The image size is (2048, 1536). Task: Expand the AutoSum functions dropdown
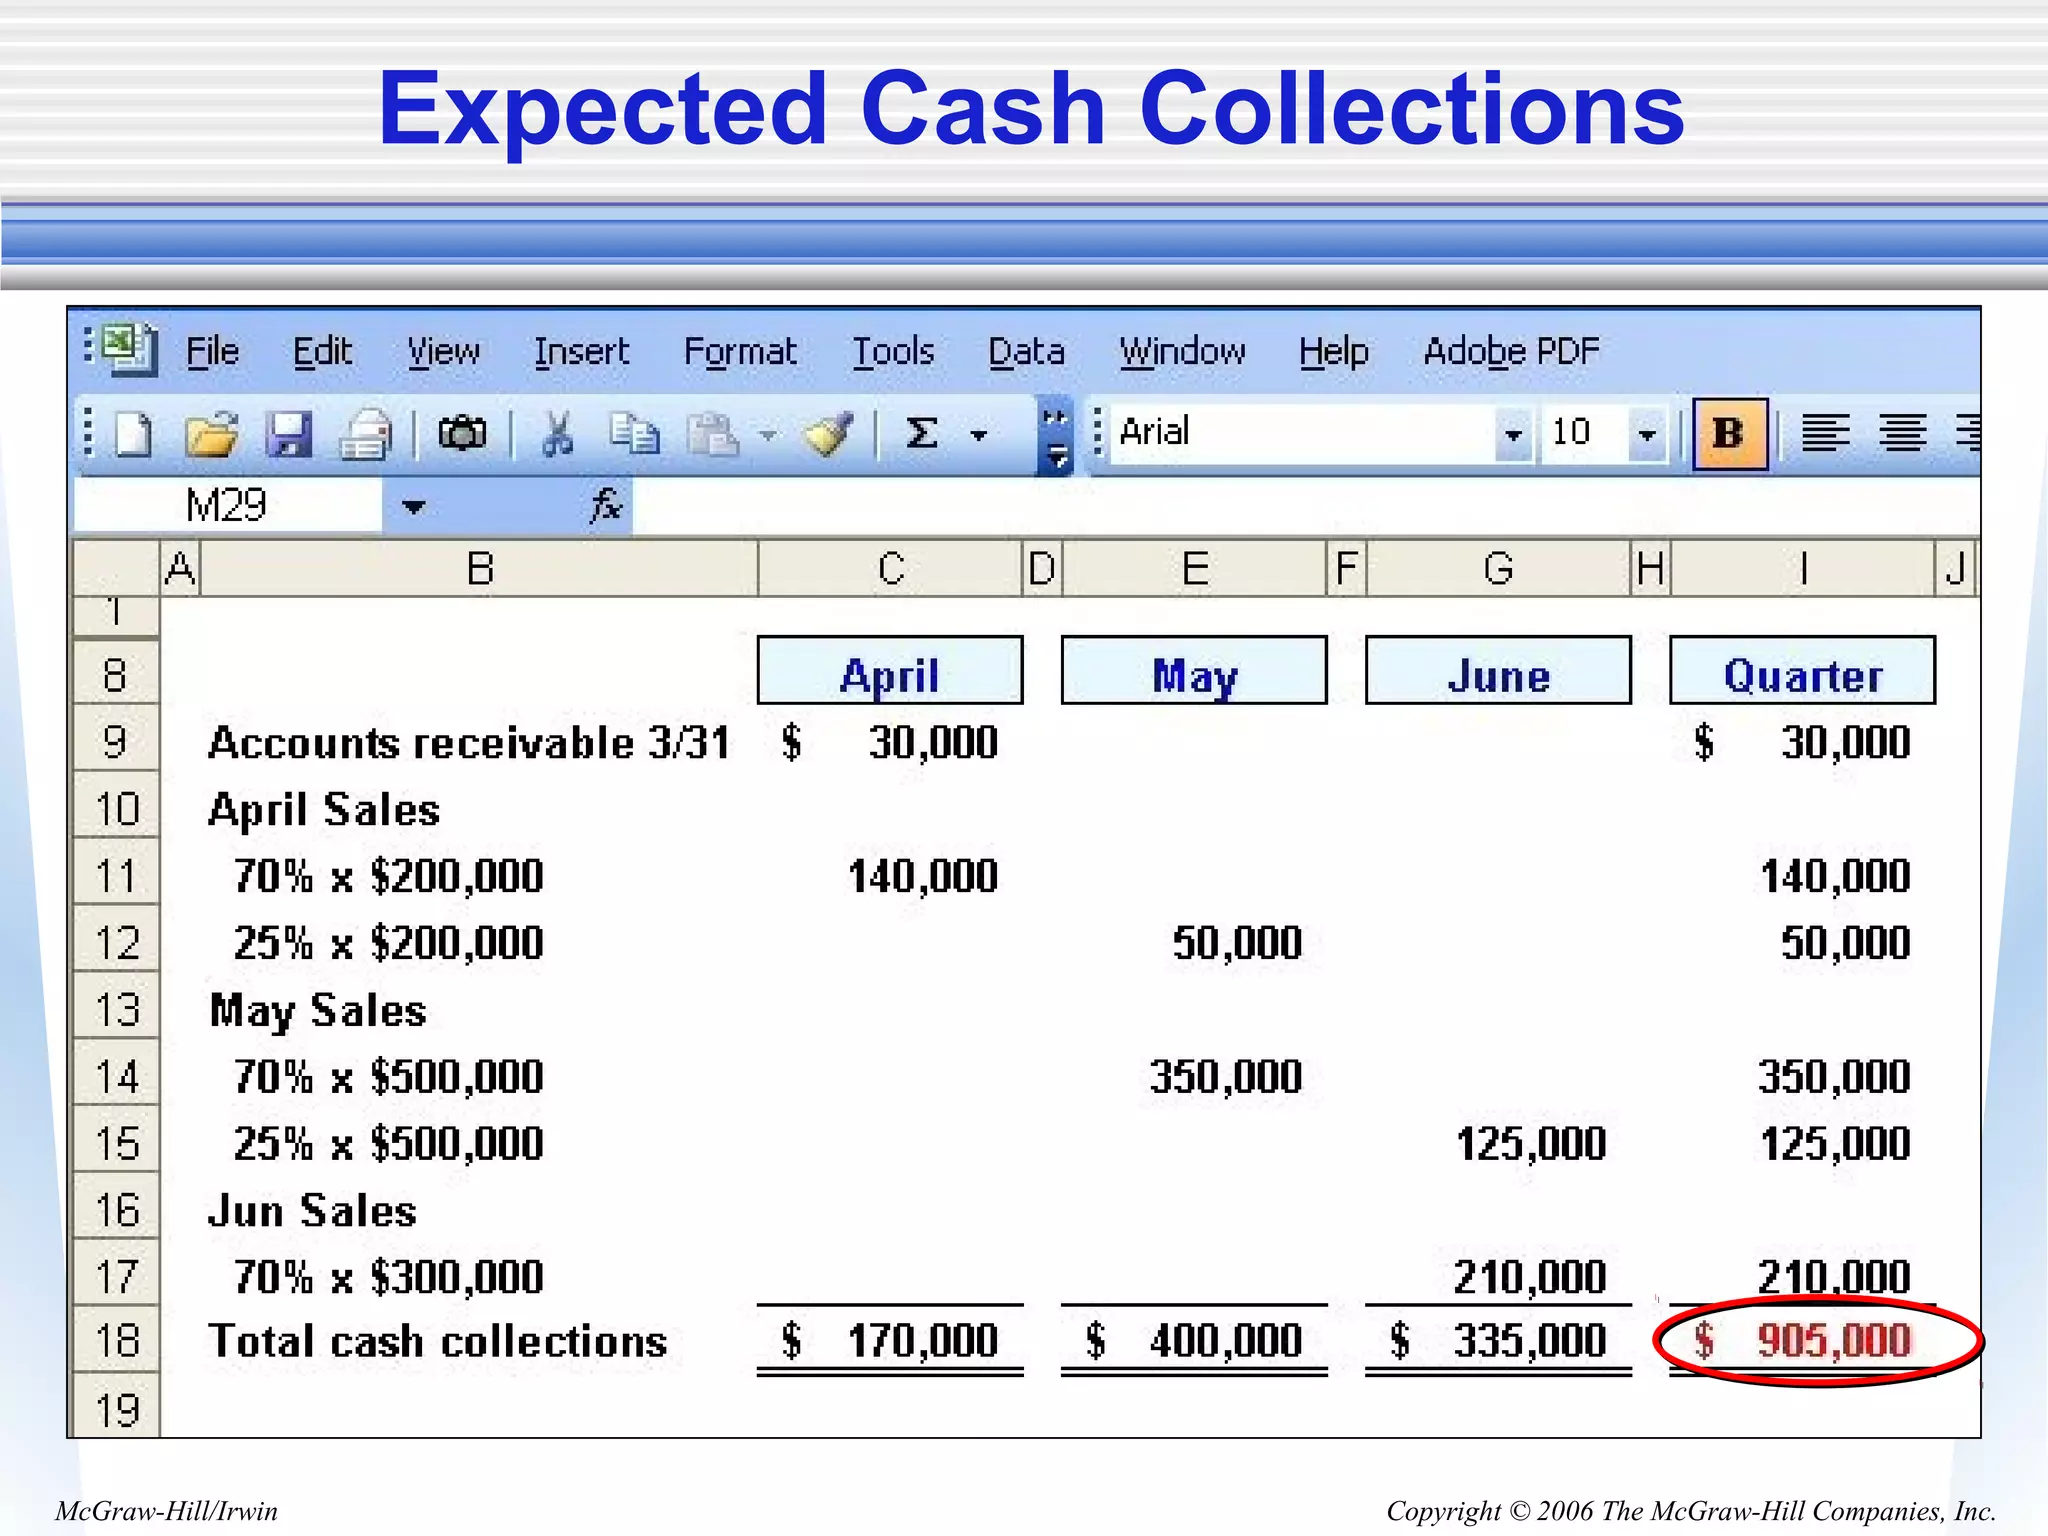pos(979,435)
